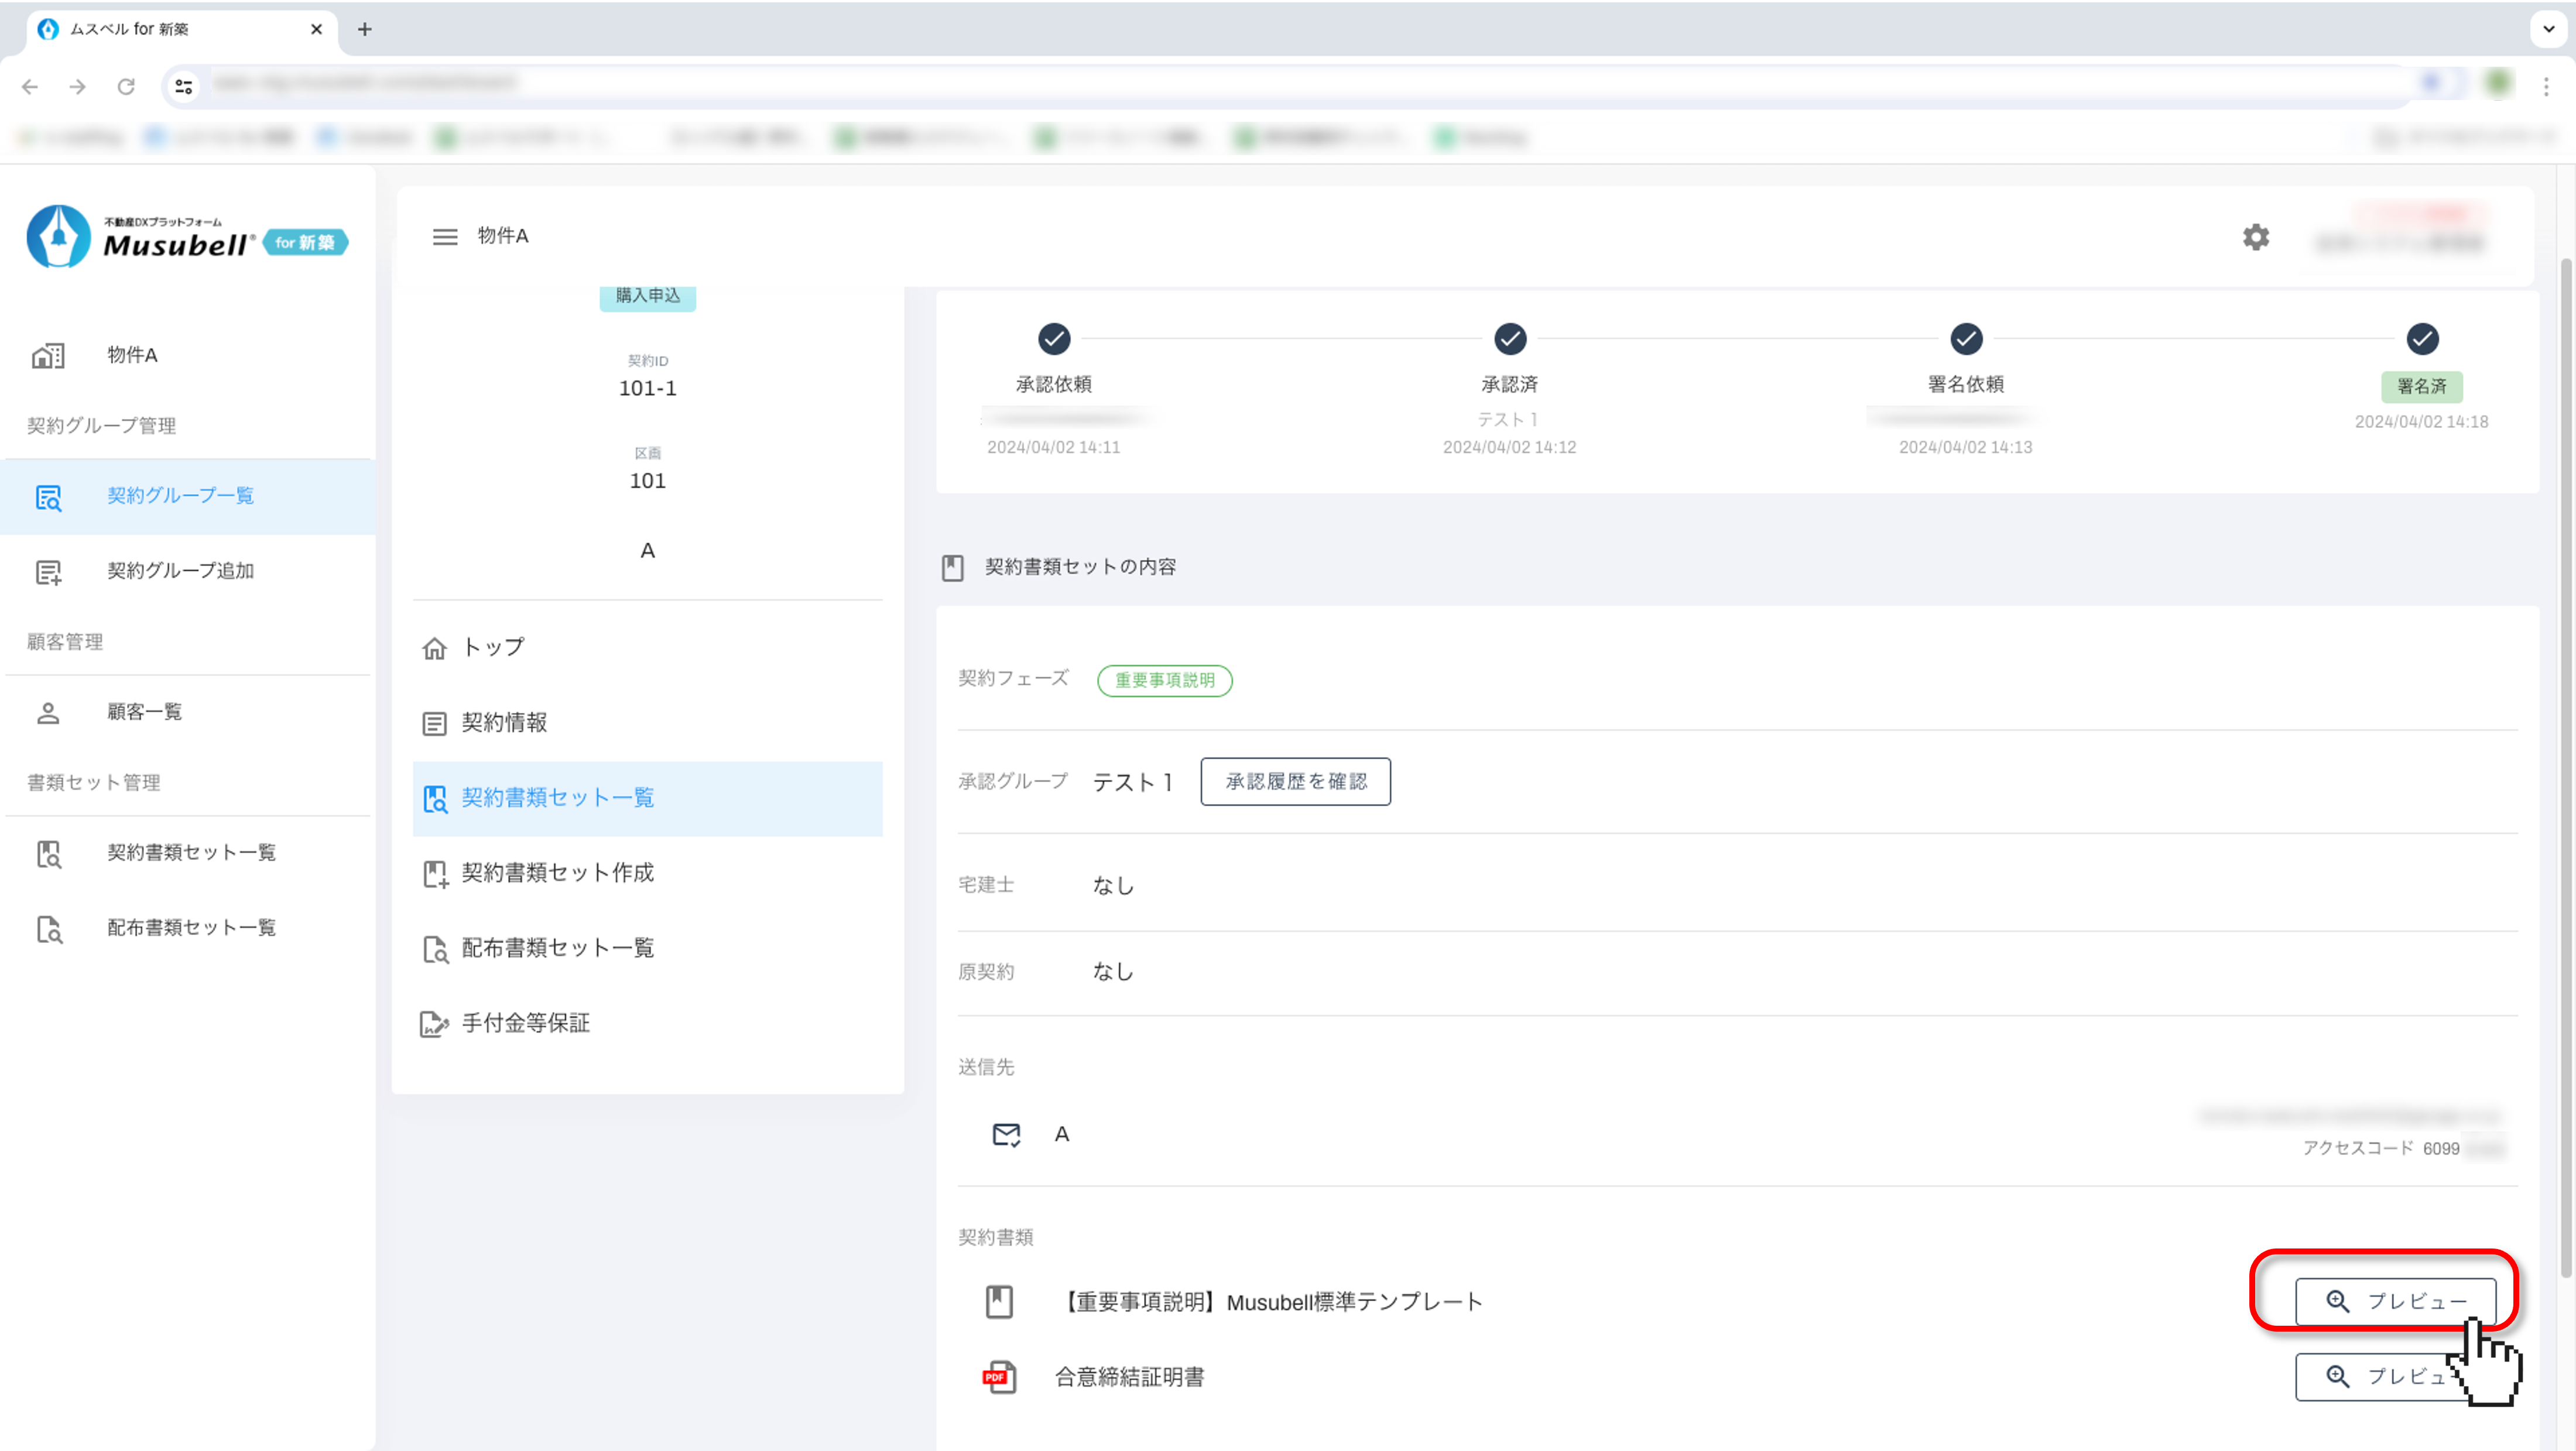This screenshot has height=1451, width=2576.
Task: Click 承認履歴を確認 button
Action: coord(1295,782)
